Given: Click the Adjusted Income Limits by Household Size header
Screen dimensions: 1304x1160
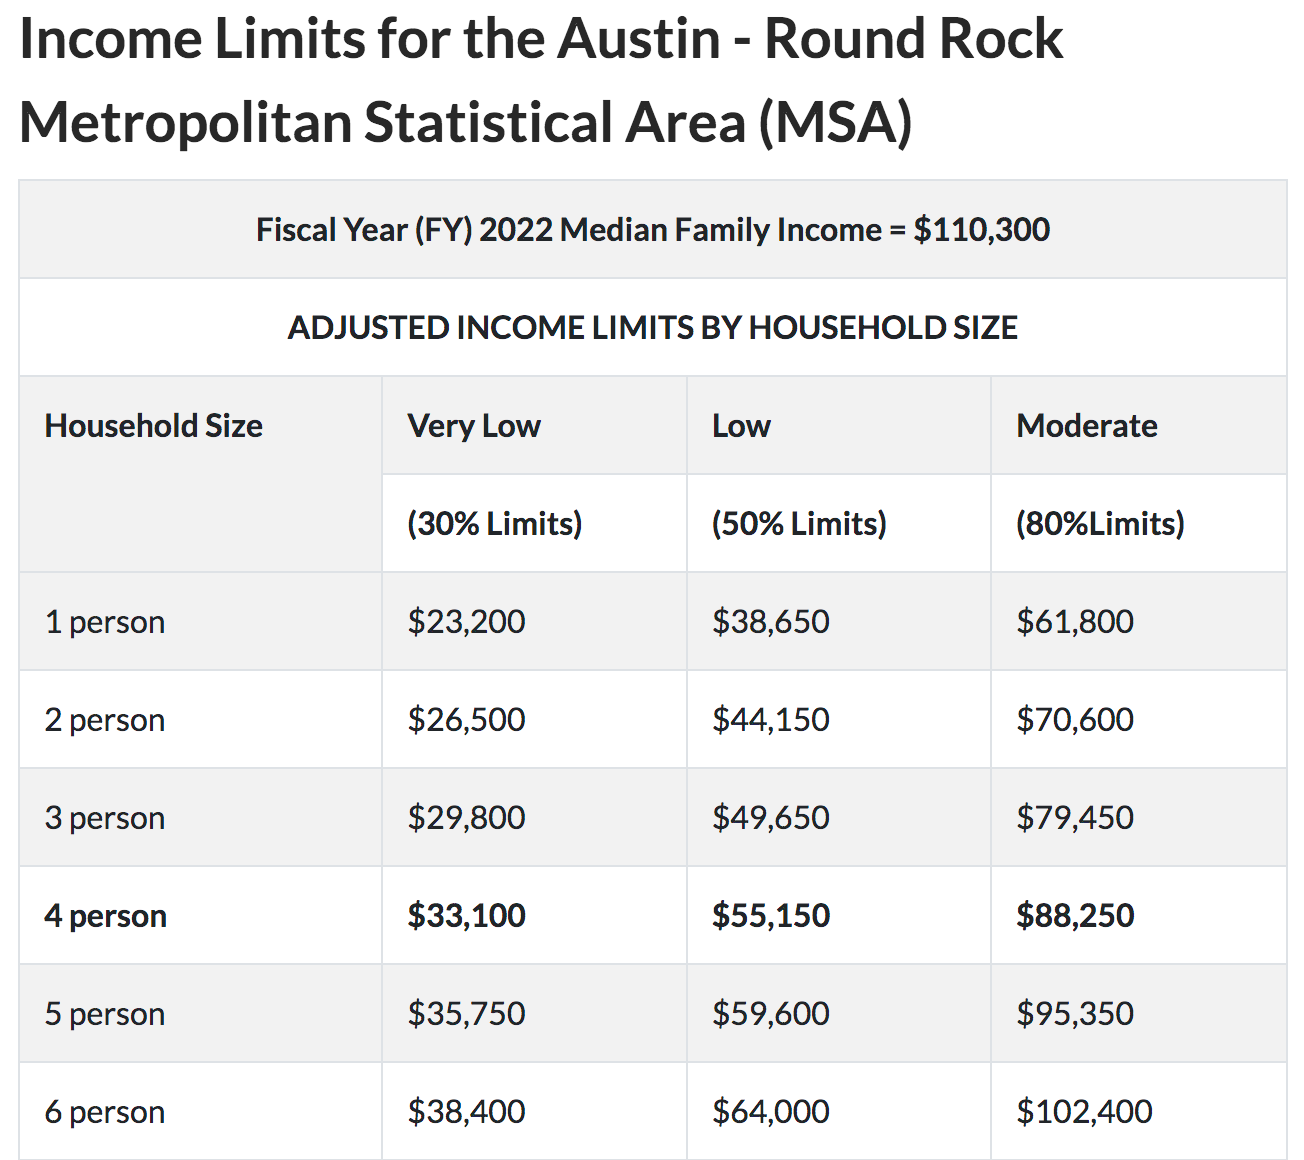Looking at the screenshot, I should 653,327.
